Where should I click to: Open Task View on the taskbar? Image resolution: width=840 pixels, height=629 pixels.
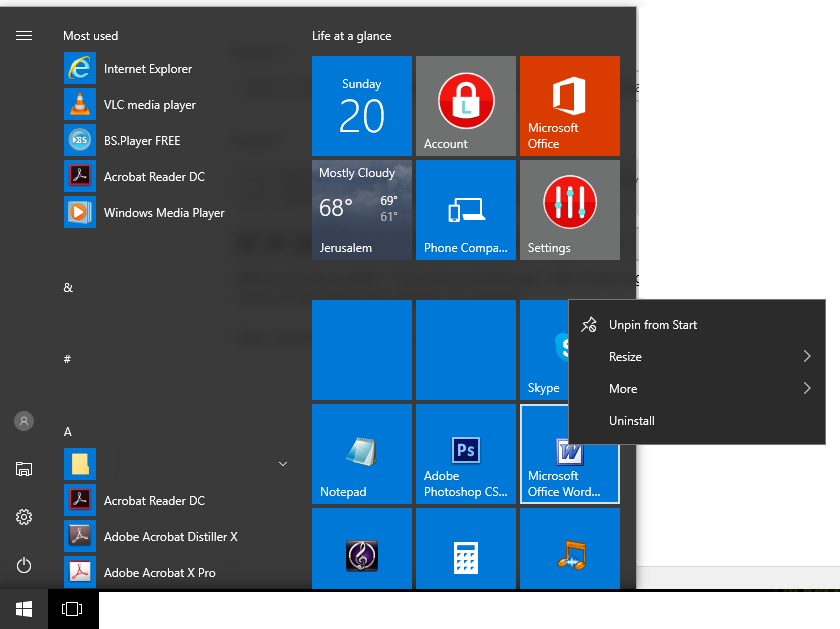pos(72,609)
